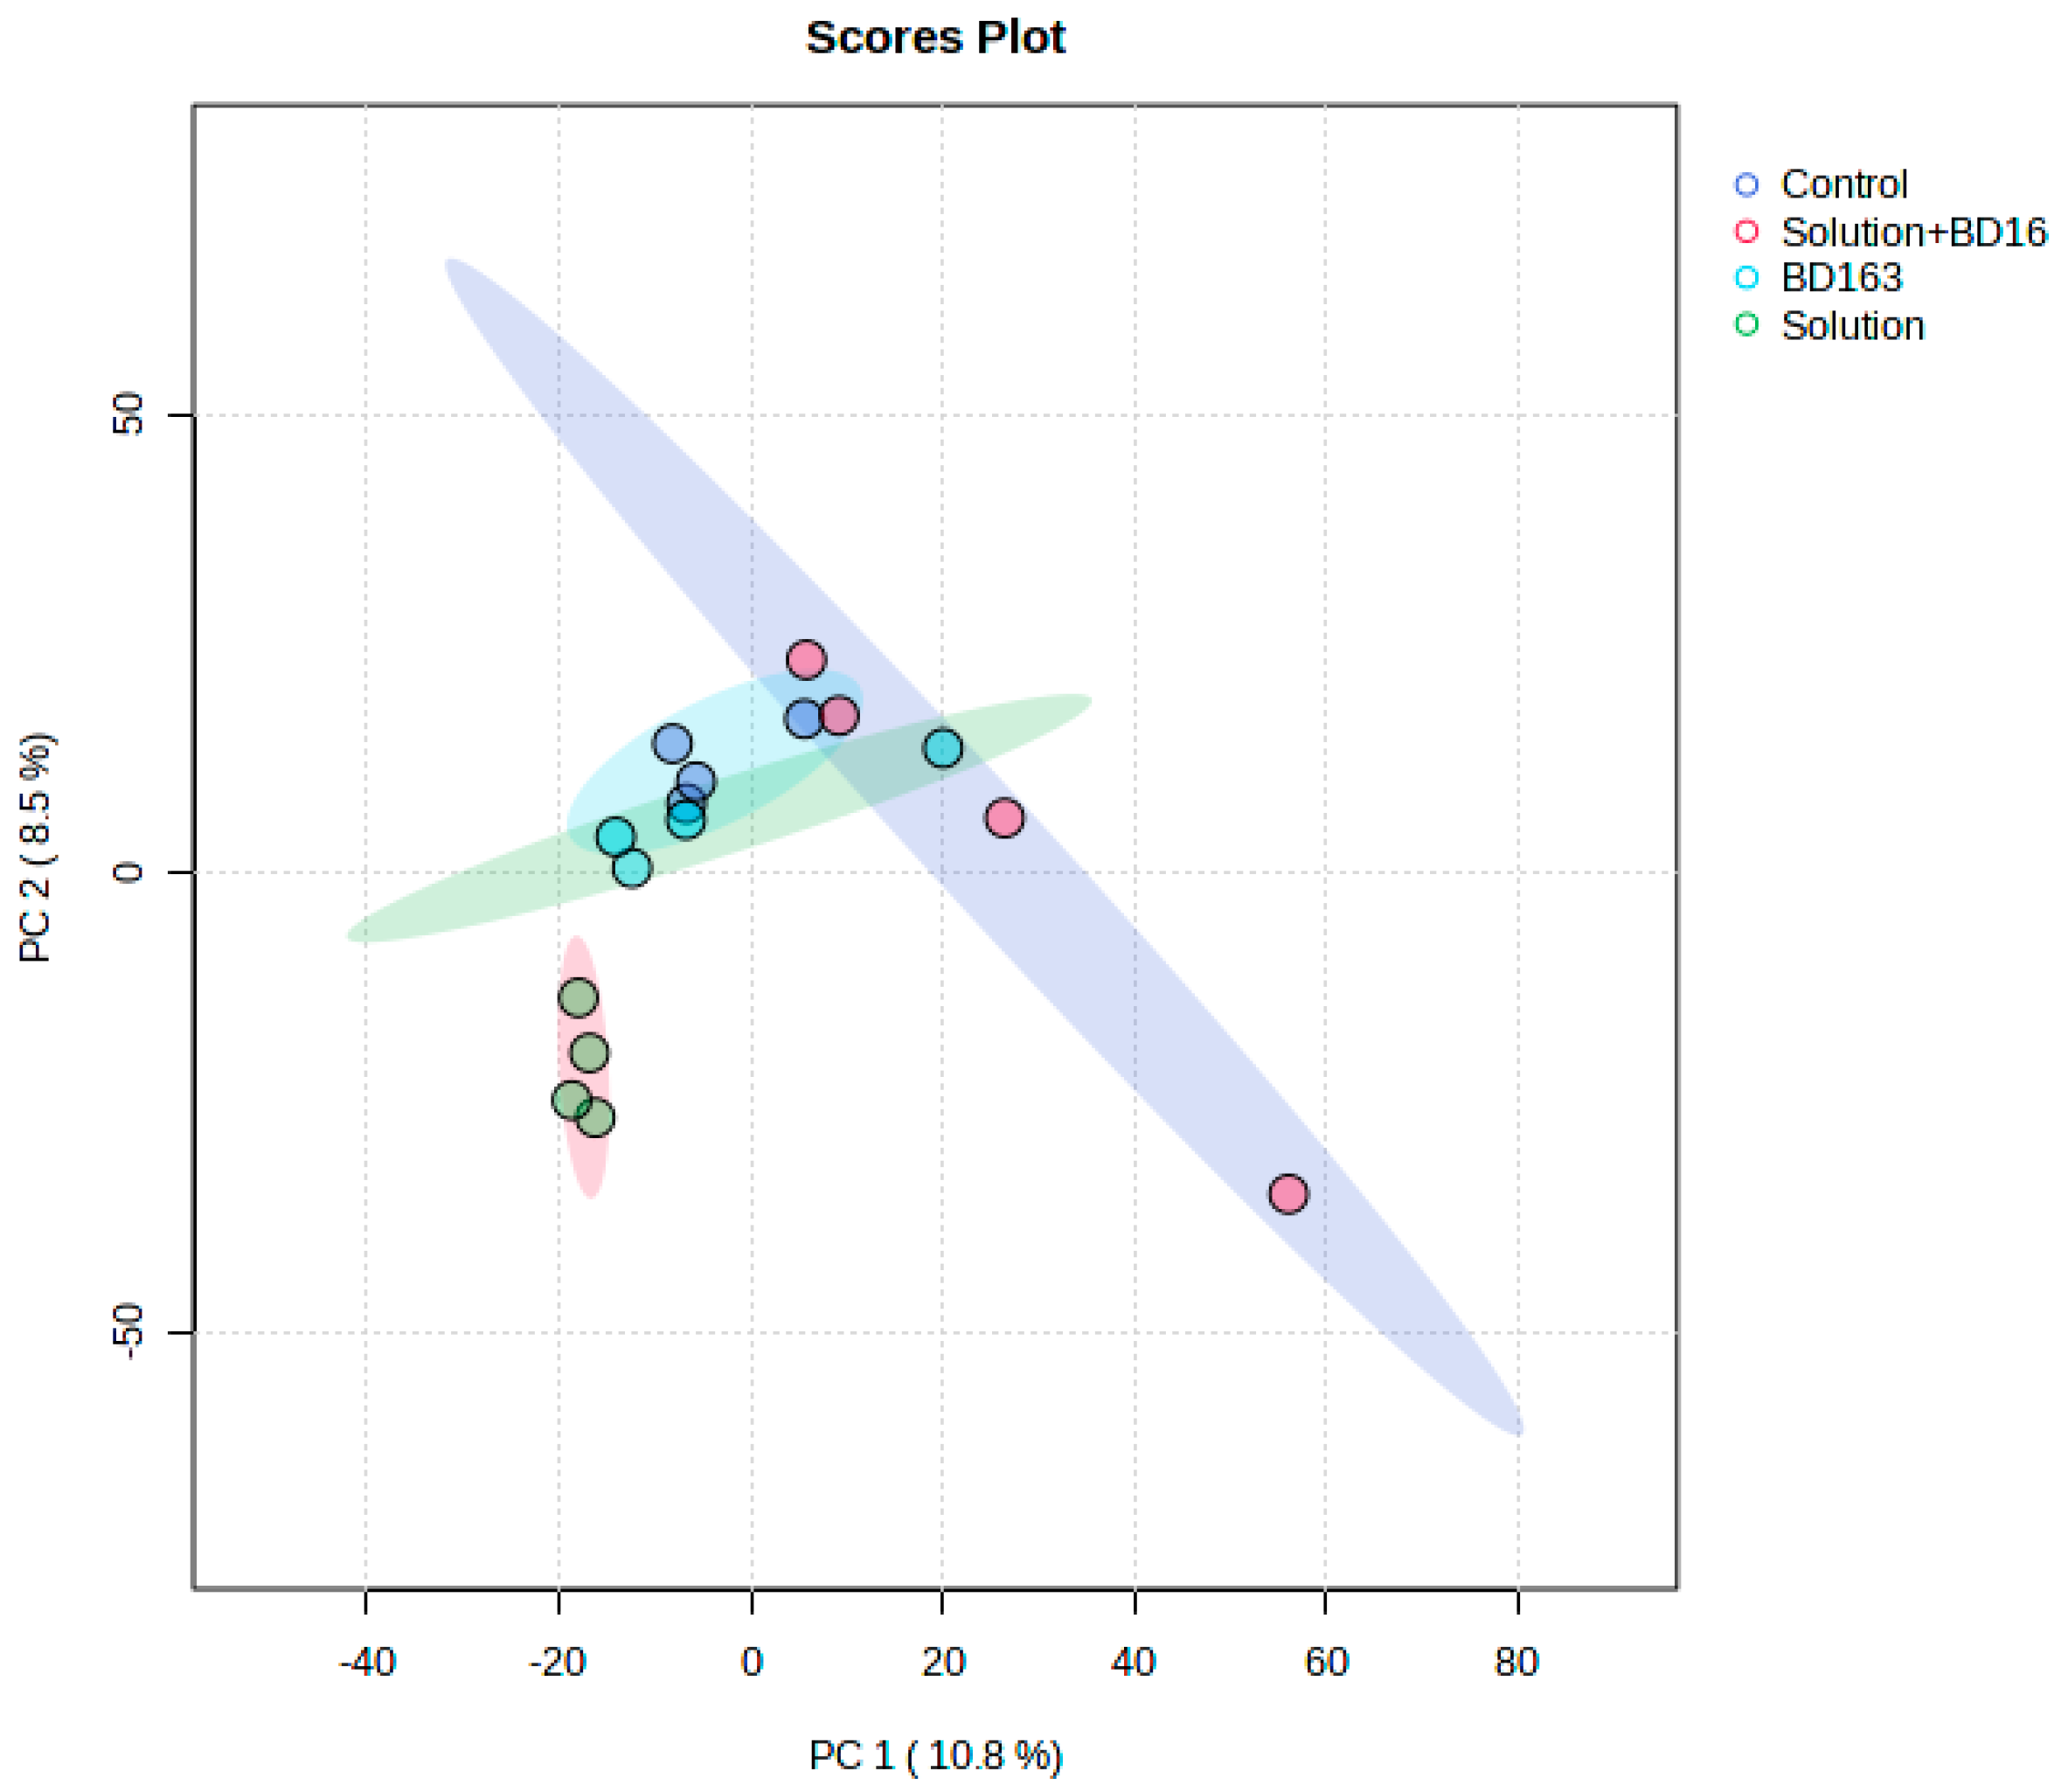This screenshot has height=1792, width=2061.
Task: Click the PC 2 (8.5 %) axis label
Action: pyautogui.click(x=36, y=848)
